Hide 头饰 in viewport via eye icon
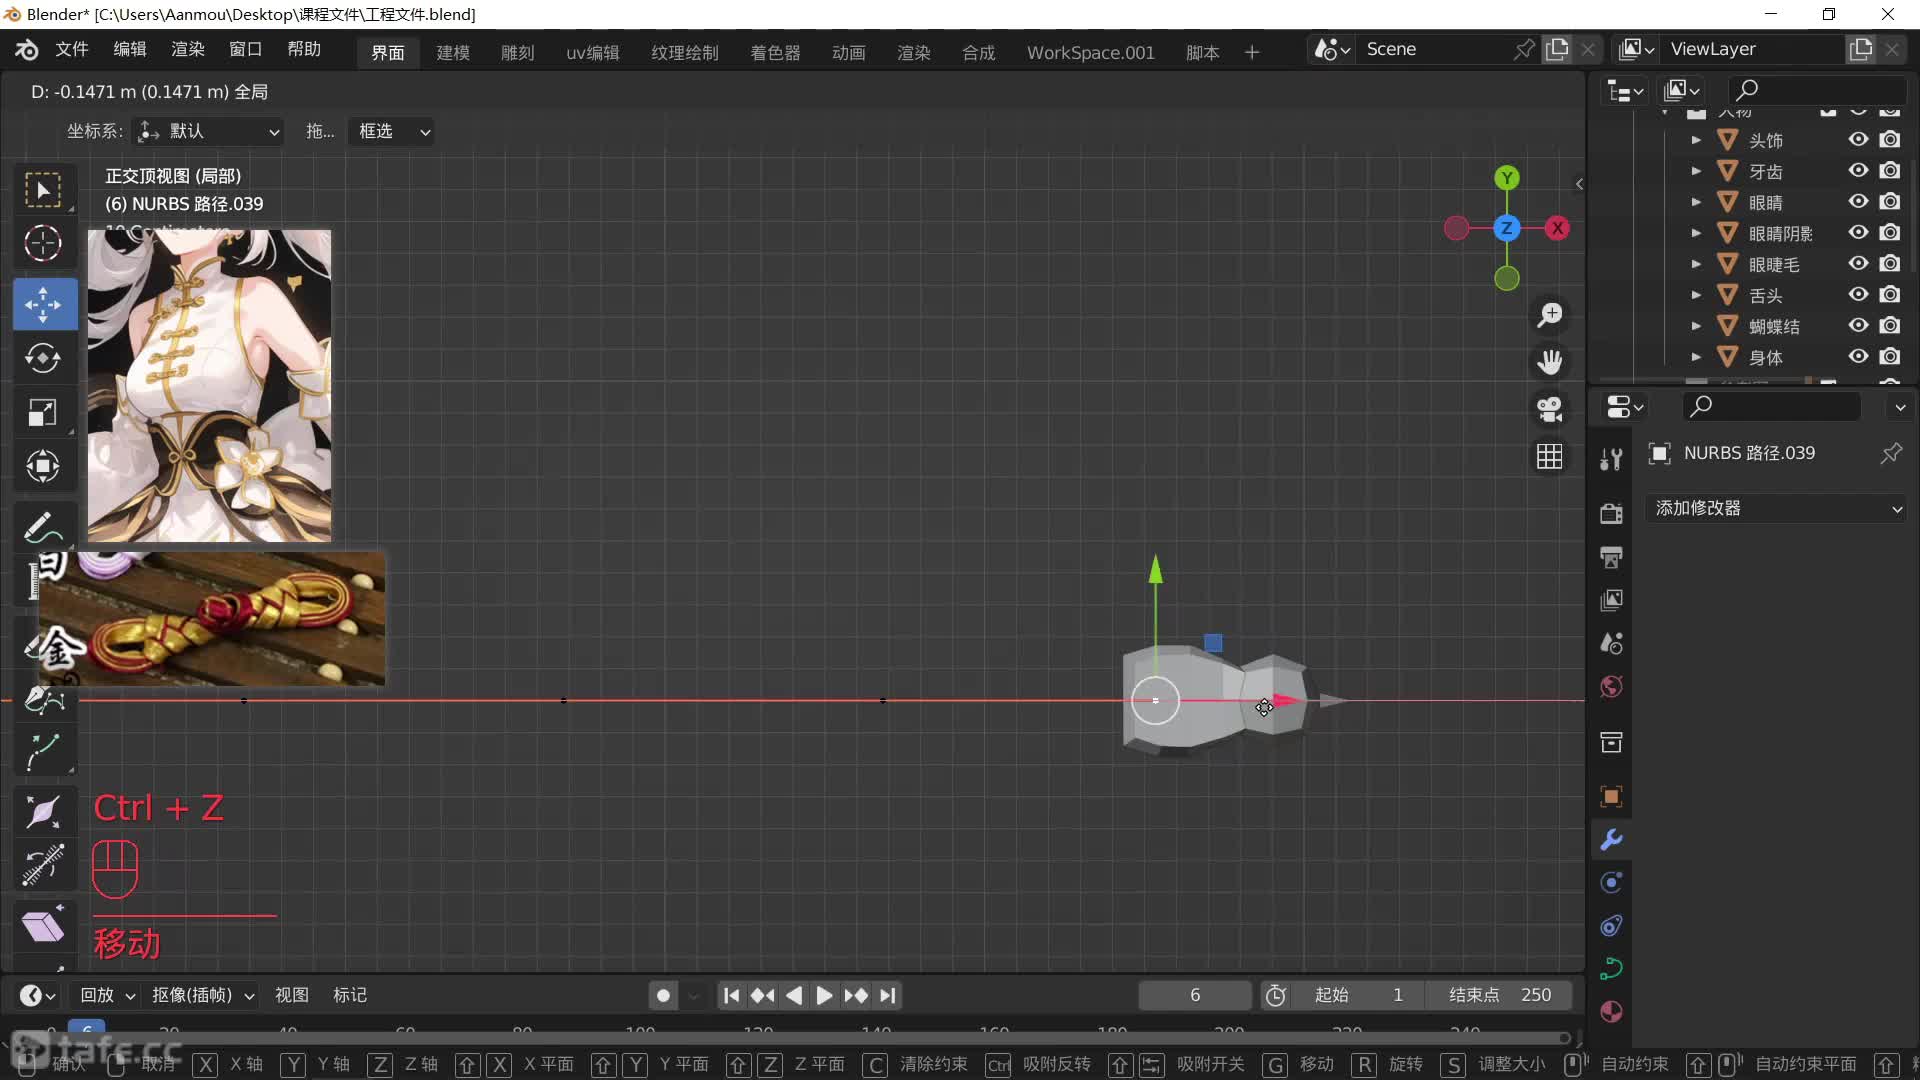 1858,140
